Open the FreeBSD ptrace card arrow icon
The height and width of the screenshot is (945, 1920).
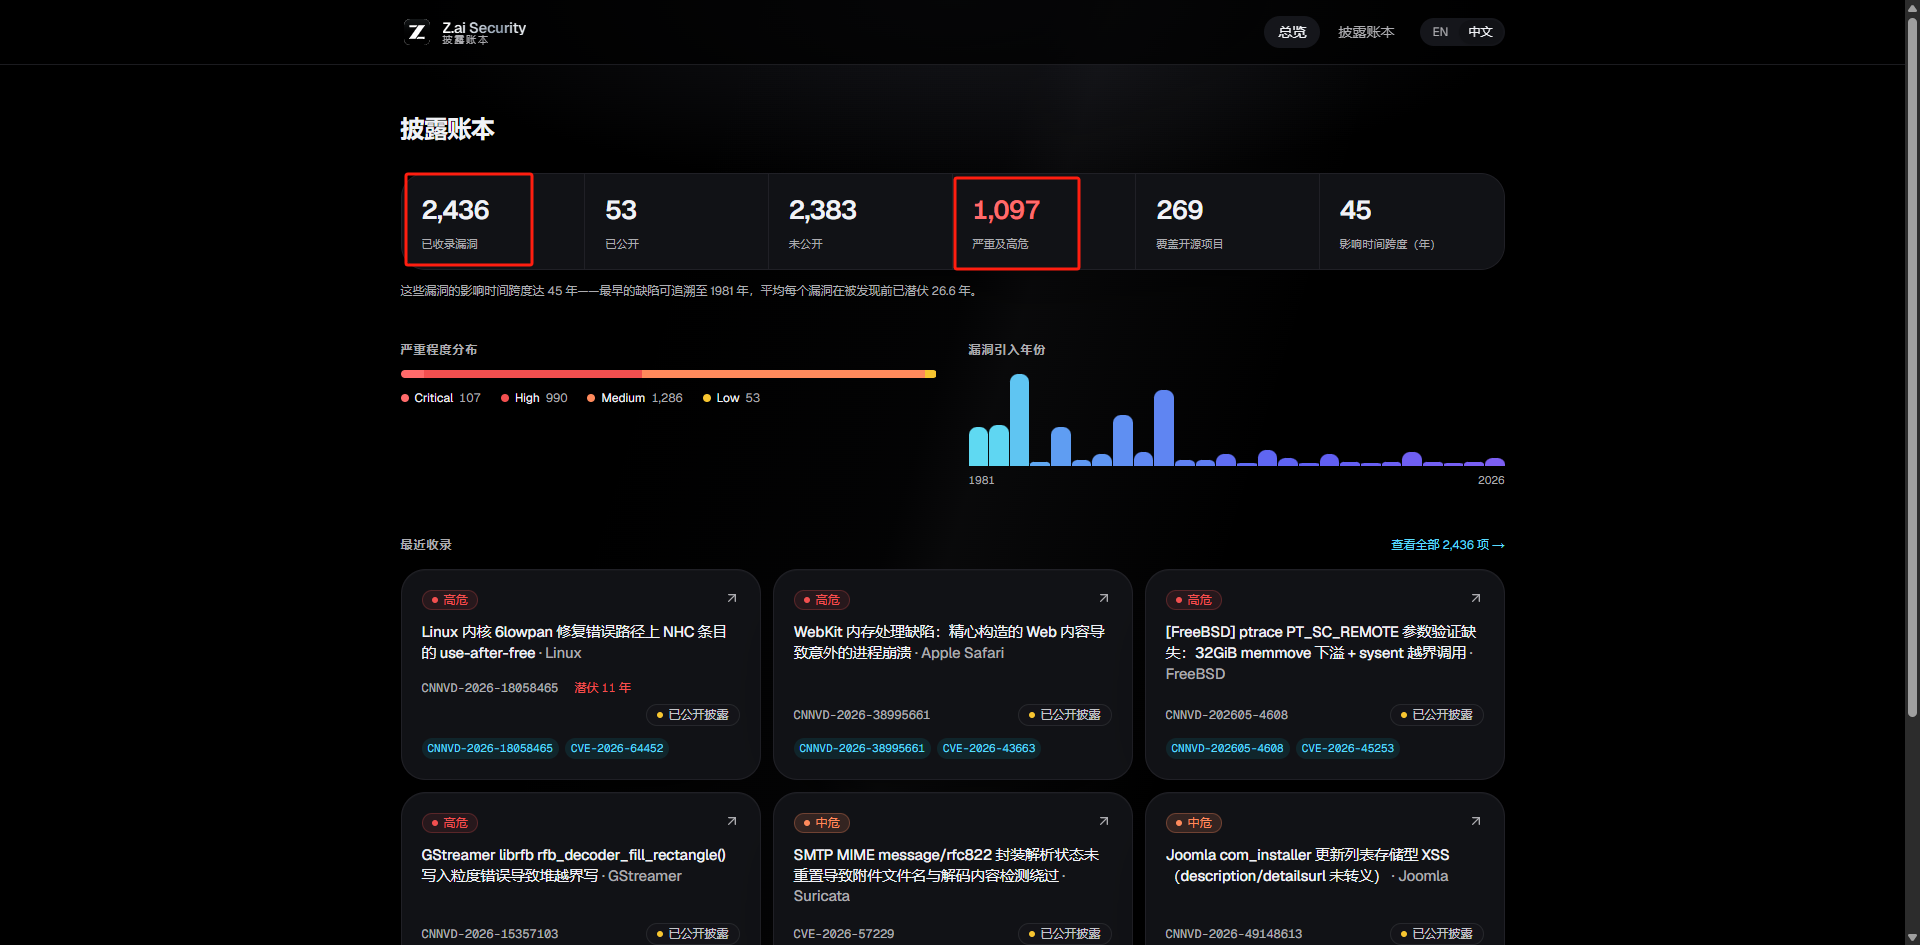tap(1476, 598)
